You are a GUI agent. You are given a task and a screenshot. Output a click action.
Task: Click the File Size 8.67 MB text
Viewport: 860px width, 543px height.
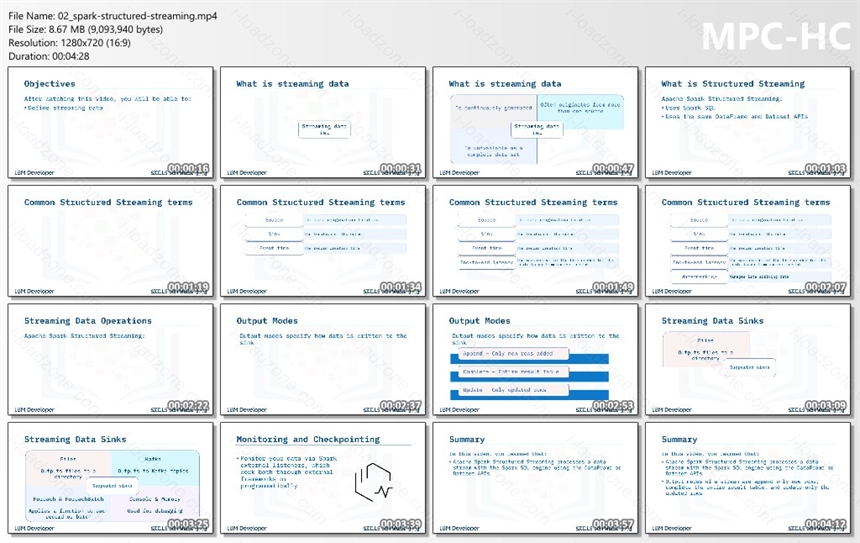(86, 30)
